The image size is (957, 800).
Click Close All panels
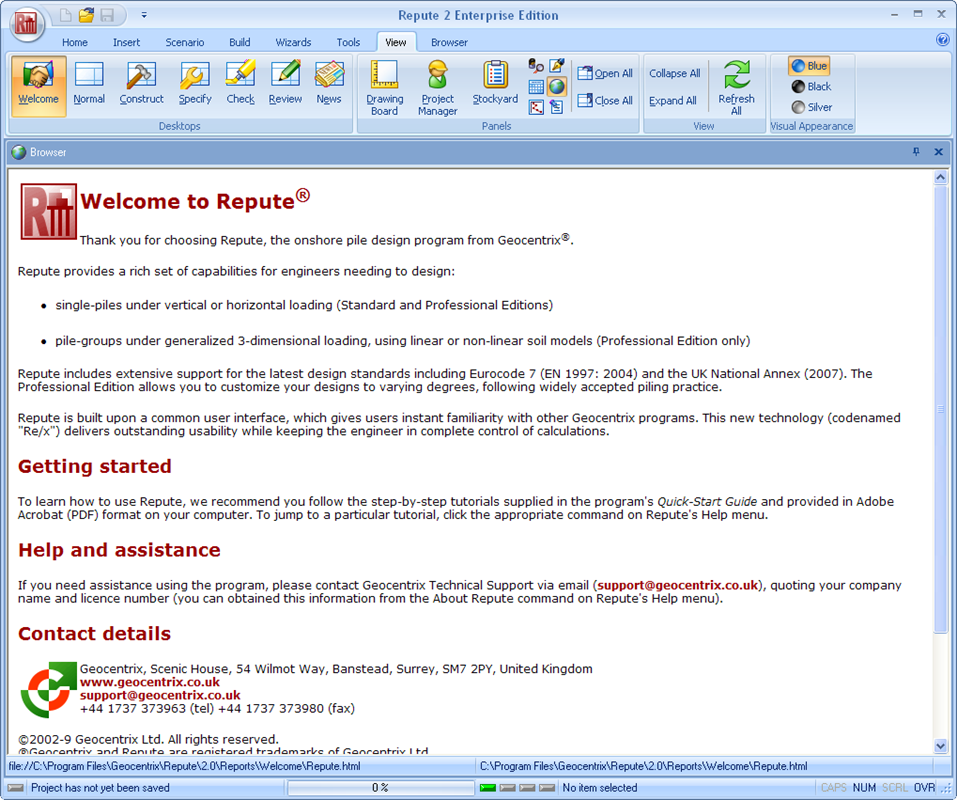pos(605,101)
